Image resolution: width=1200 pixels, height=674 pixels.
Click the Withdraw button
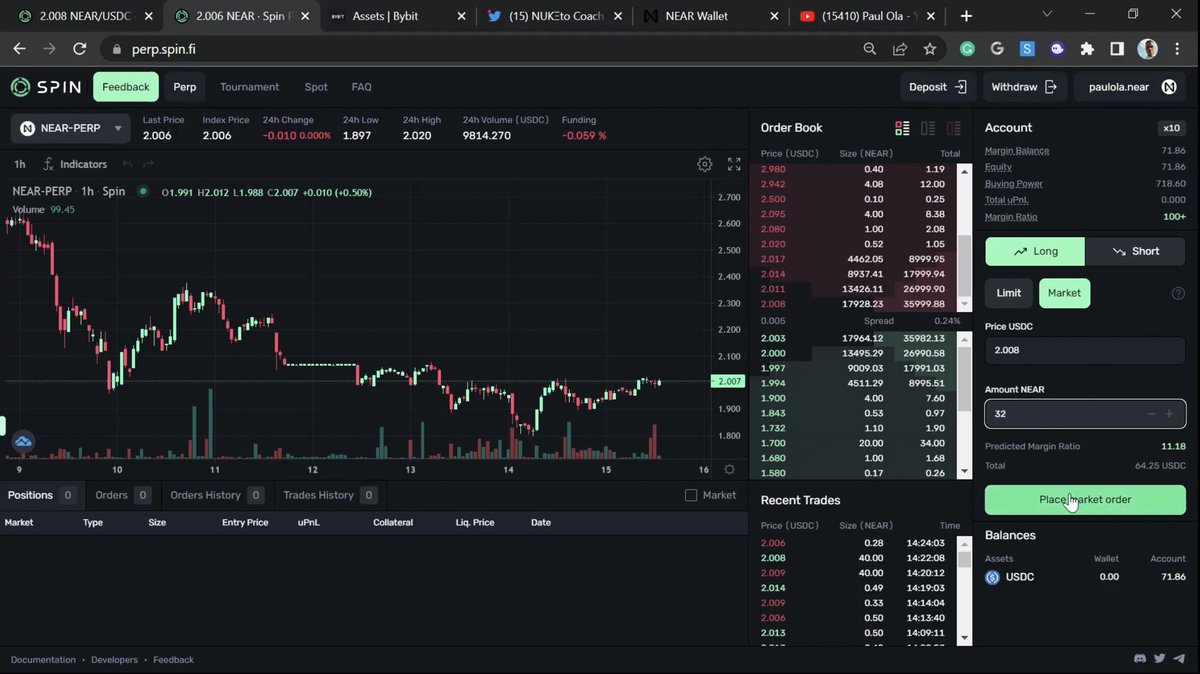[x=1024, y=87]
